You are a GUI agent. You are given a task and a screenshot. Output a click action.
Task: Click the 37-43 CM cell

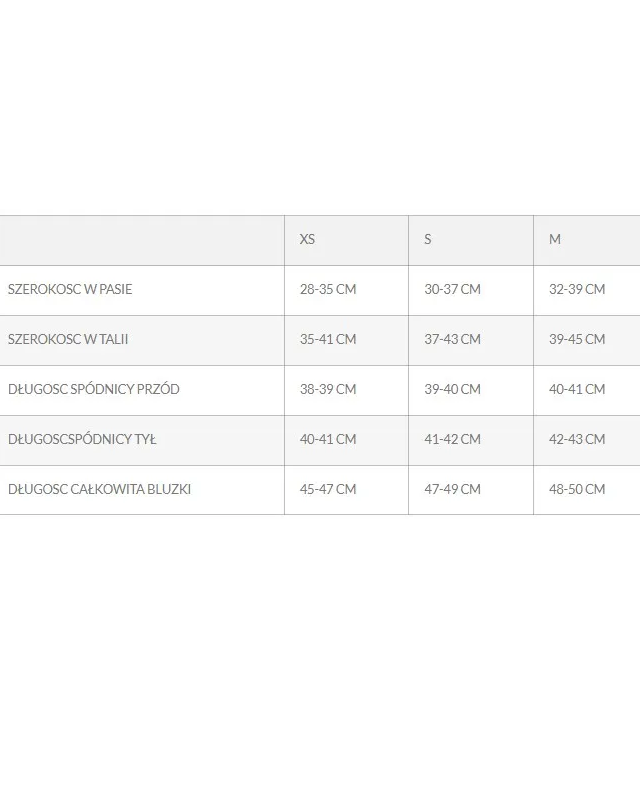(x=452, y=339)
